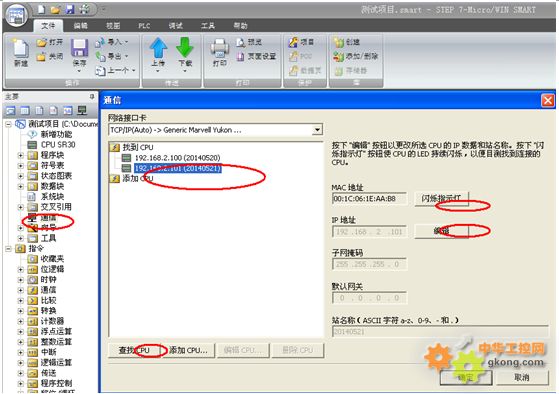The width and height of the screenshot is (559, 394).
Task: Expand the 时钟 instruction folder
Action: point(21,280)
